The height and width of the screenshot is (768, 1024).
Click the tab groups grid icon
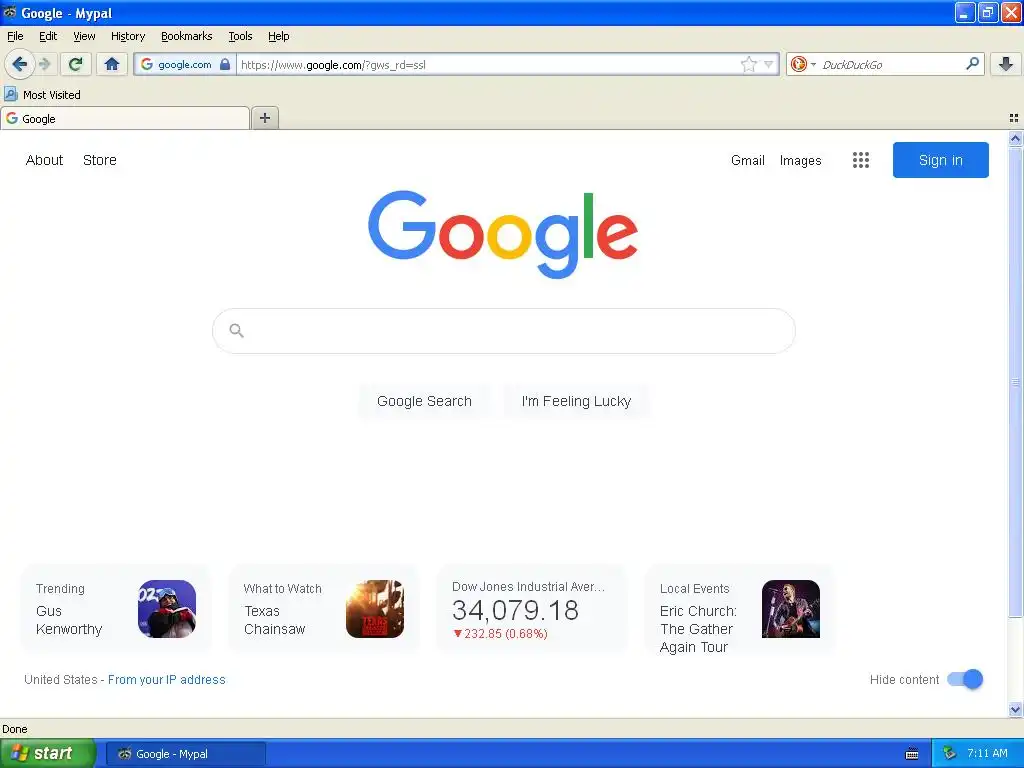1014,118
